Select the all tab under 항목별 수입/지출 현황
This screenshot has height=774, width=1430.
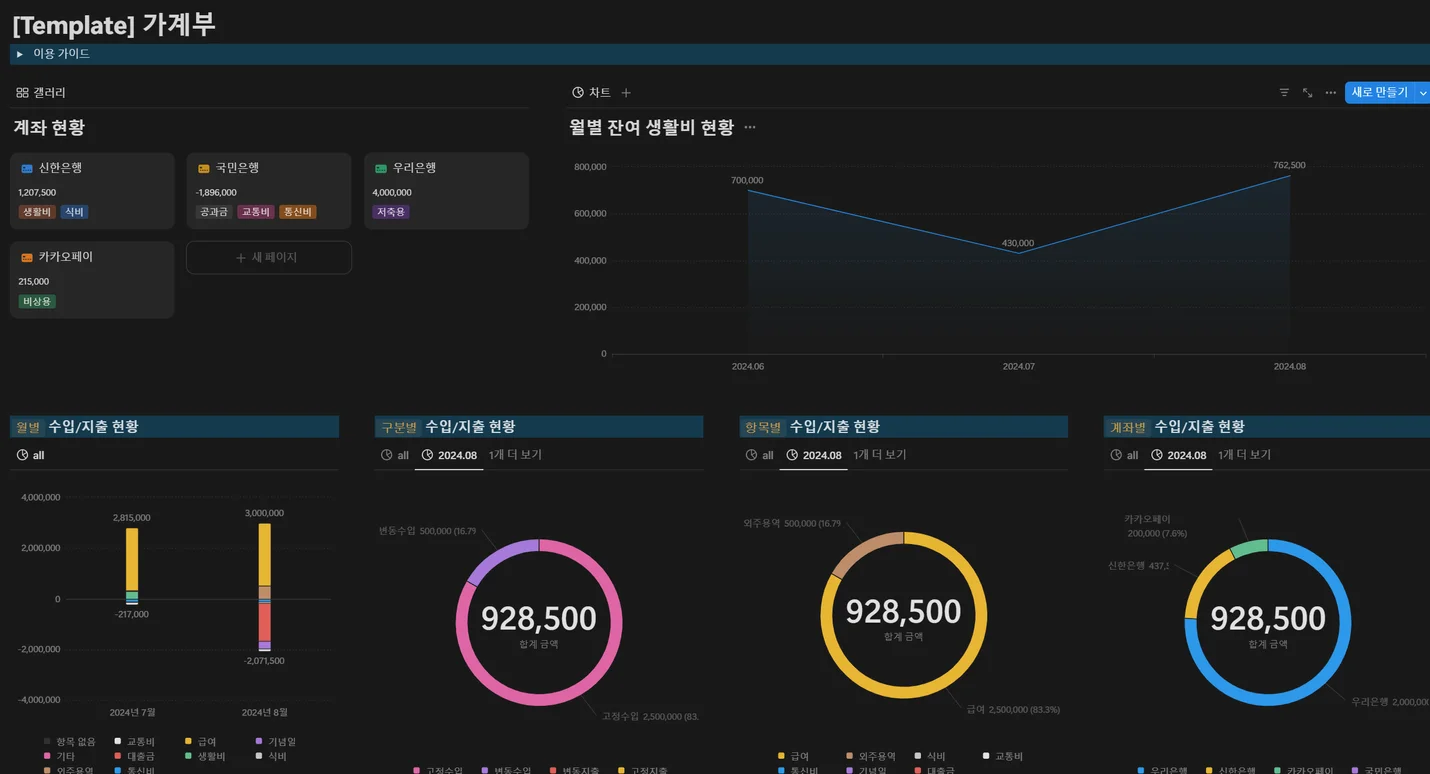point(760,455)
